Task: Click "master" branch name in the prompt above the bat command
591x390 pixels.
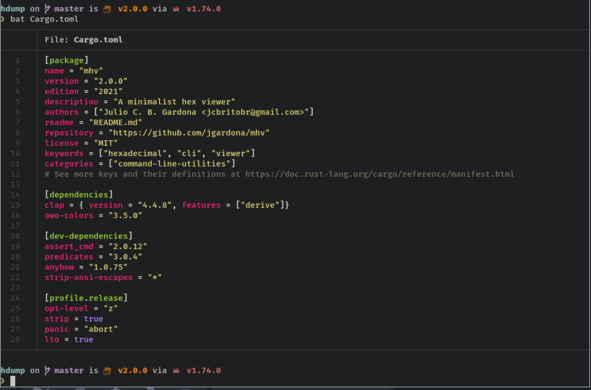Action: [x=69, y=9]
